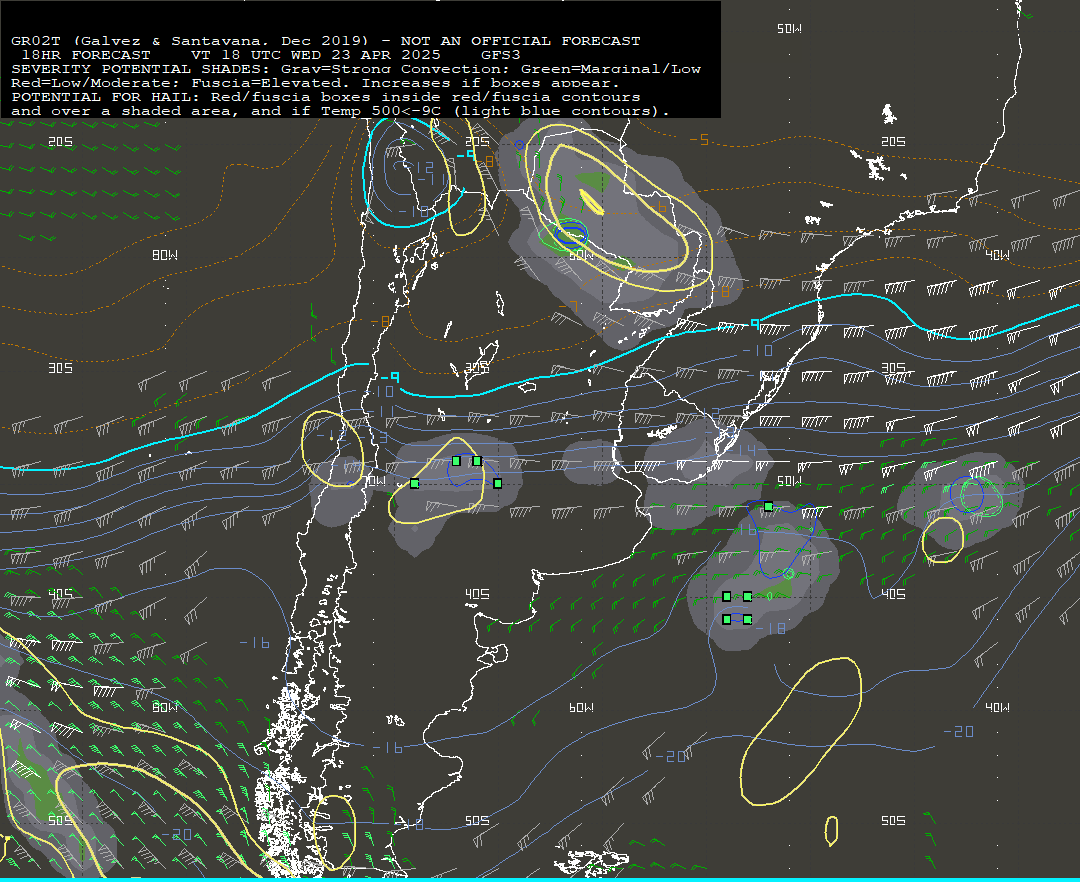
Task: Click the orange "-5" contour label
Action: pos(699,140)
